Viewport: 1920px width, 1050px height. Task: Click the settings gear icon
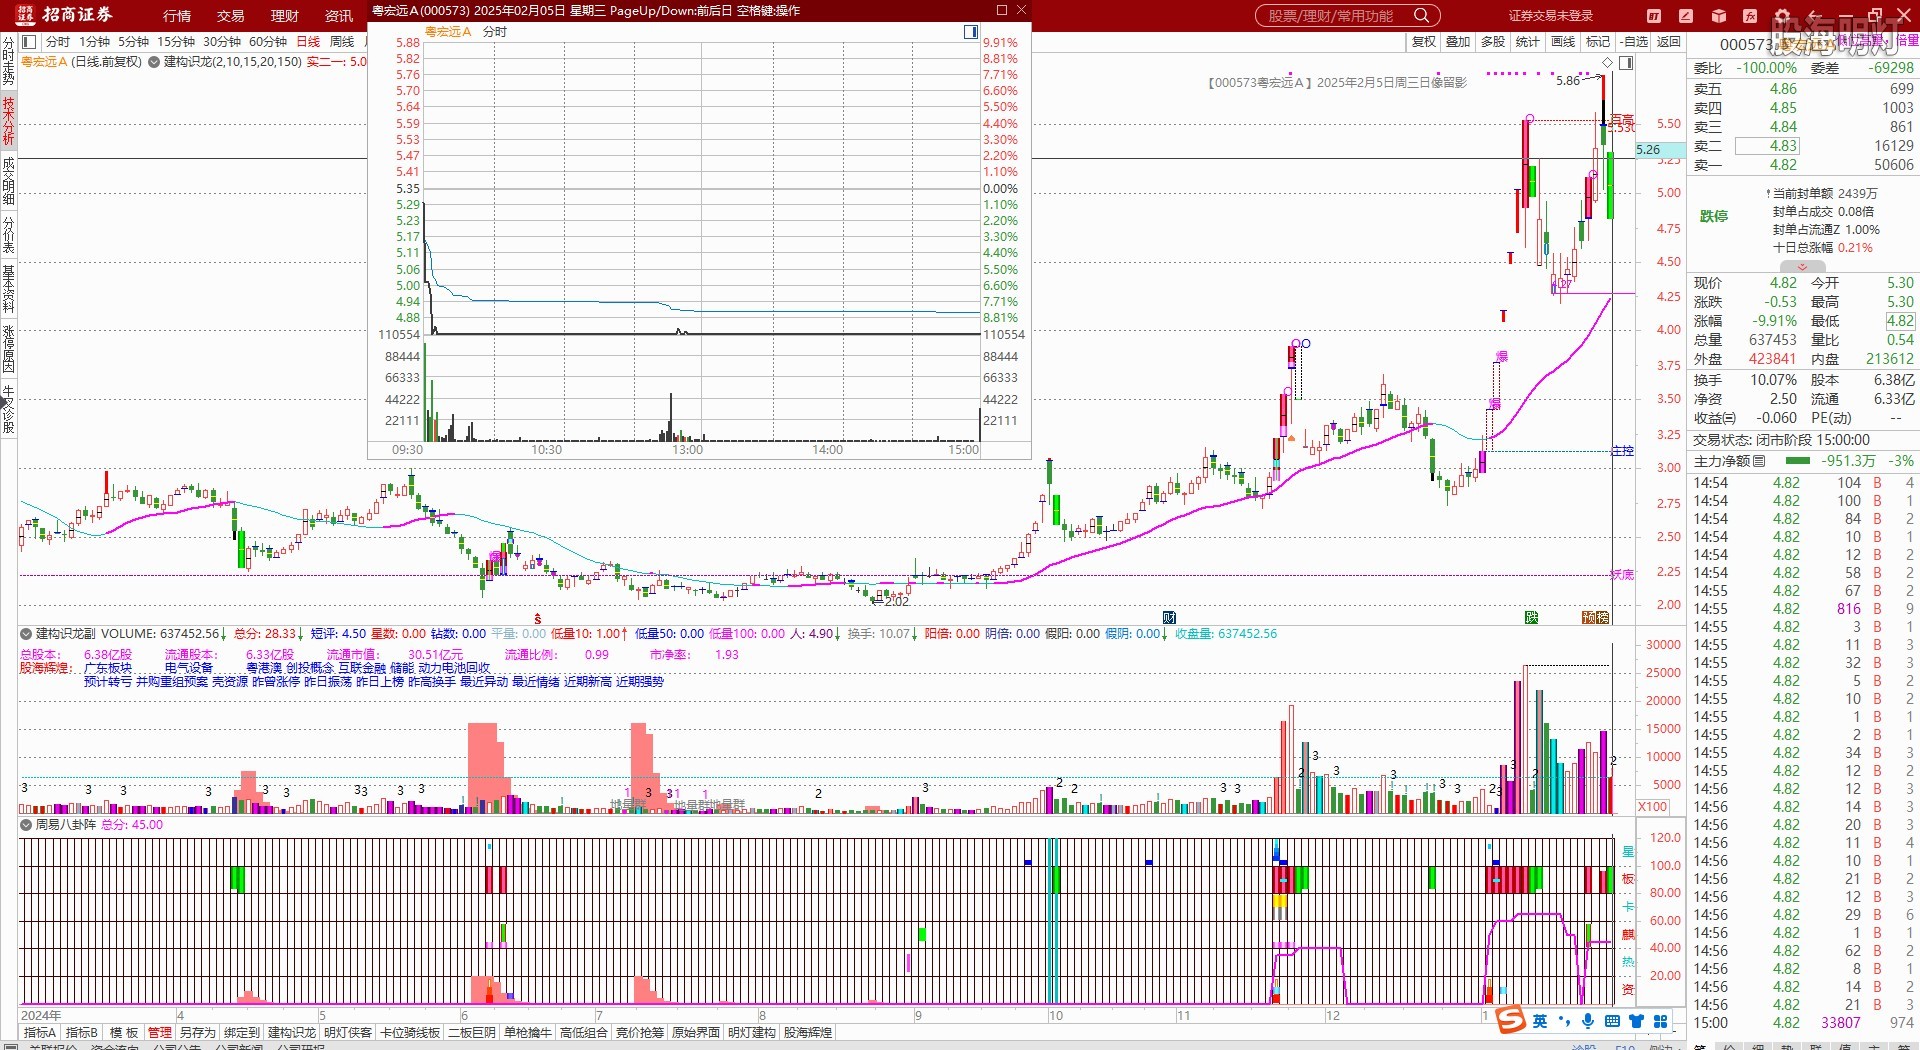click(1782, 16)
